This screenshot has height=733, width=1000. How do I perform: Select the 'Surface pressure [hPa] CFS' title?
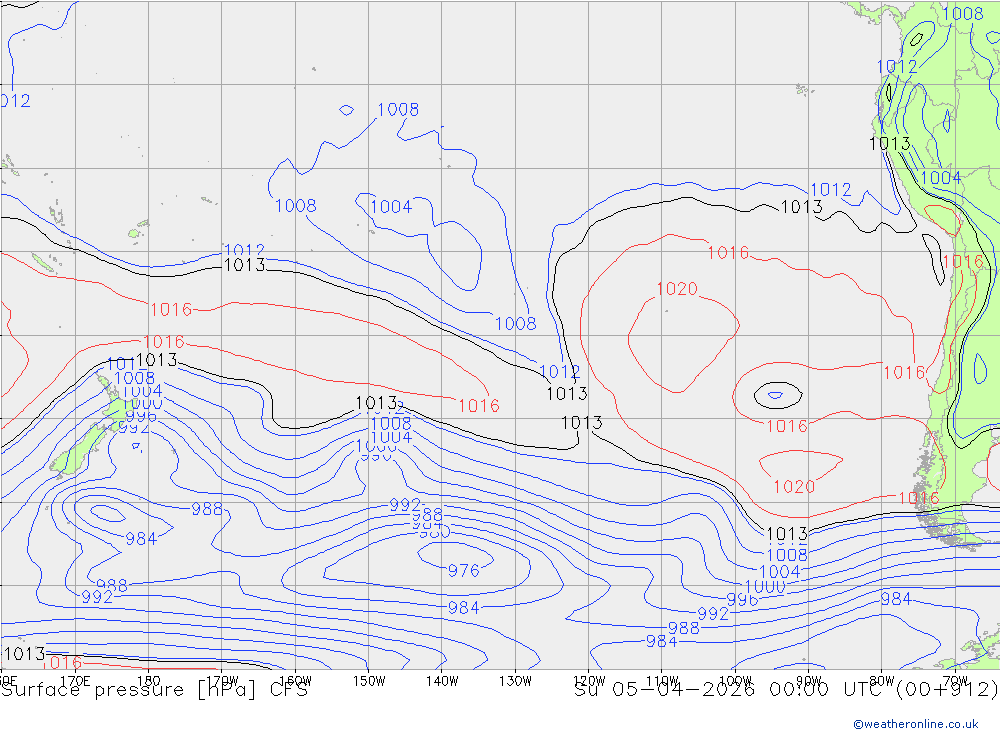click(x=154, y=690)
